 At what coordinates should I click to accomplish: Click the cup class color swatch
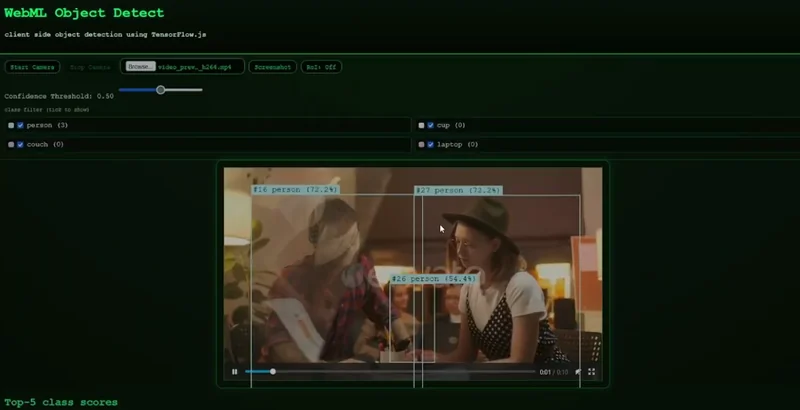[421, 125]
